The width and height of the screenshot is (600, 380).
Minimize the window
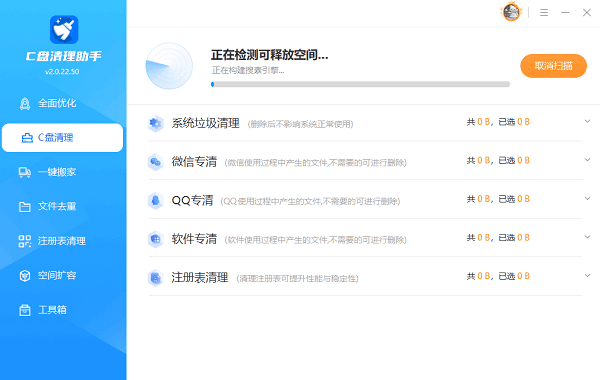click(x=566, y=13)
